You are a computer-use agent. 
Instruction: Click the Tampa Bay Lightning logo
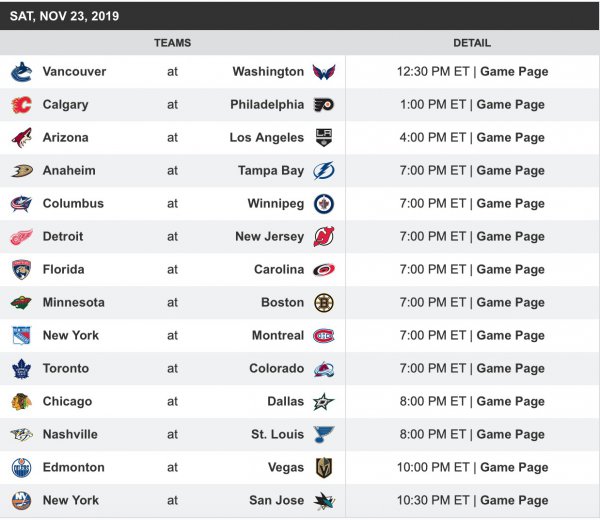click(x=324, y=171)
